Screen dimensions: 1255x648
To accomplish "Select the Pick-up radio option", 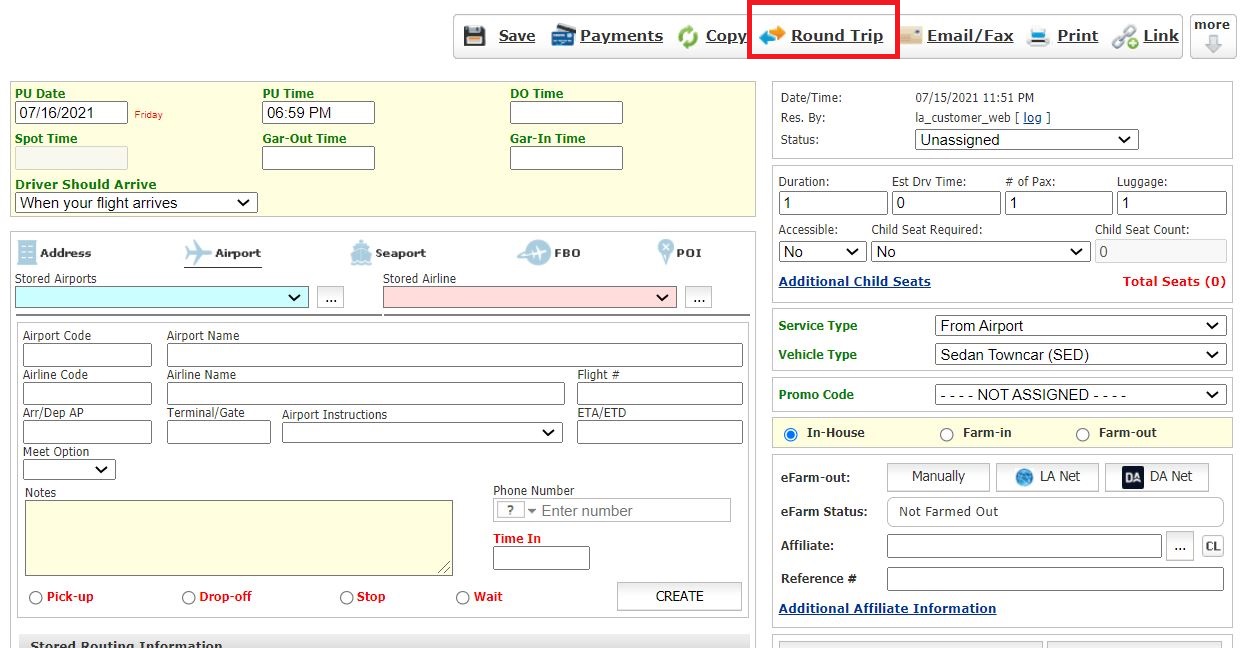I will click(x=36, y=598).
